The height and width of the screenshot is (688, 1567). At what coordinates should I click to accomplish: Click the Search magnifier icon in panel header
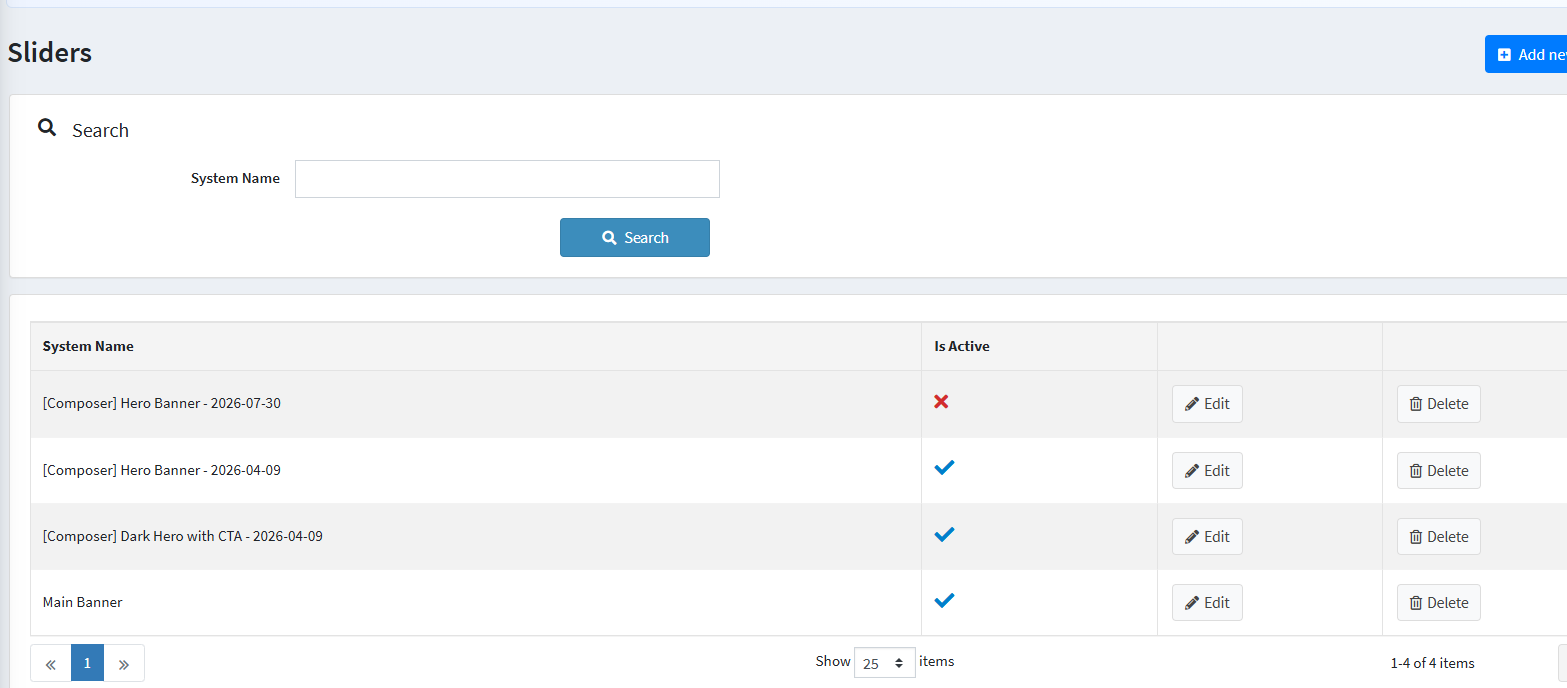pyautogui.click(x=47, y=128)
